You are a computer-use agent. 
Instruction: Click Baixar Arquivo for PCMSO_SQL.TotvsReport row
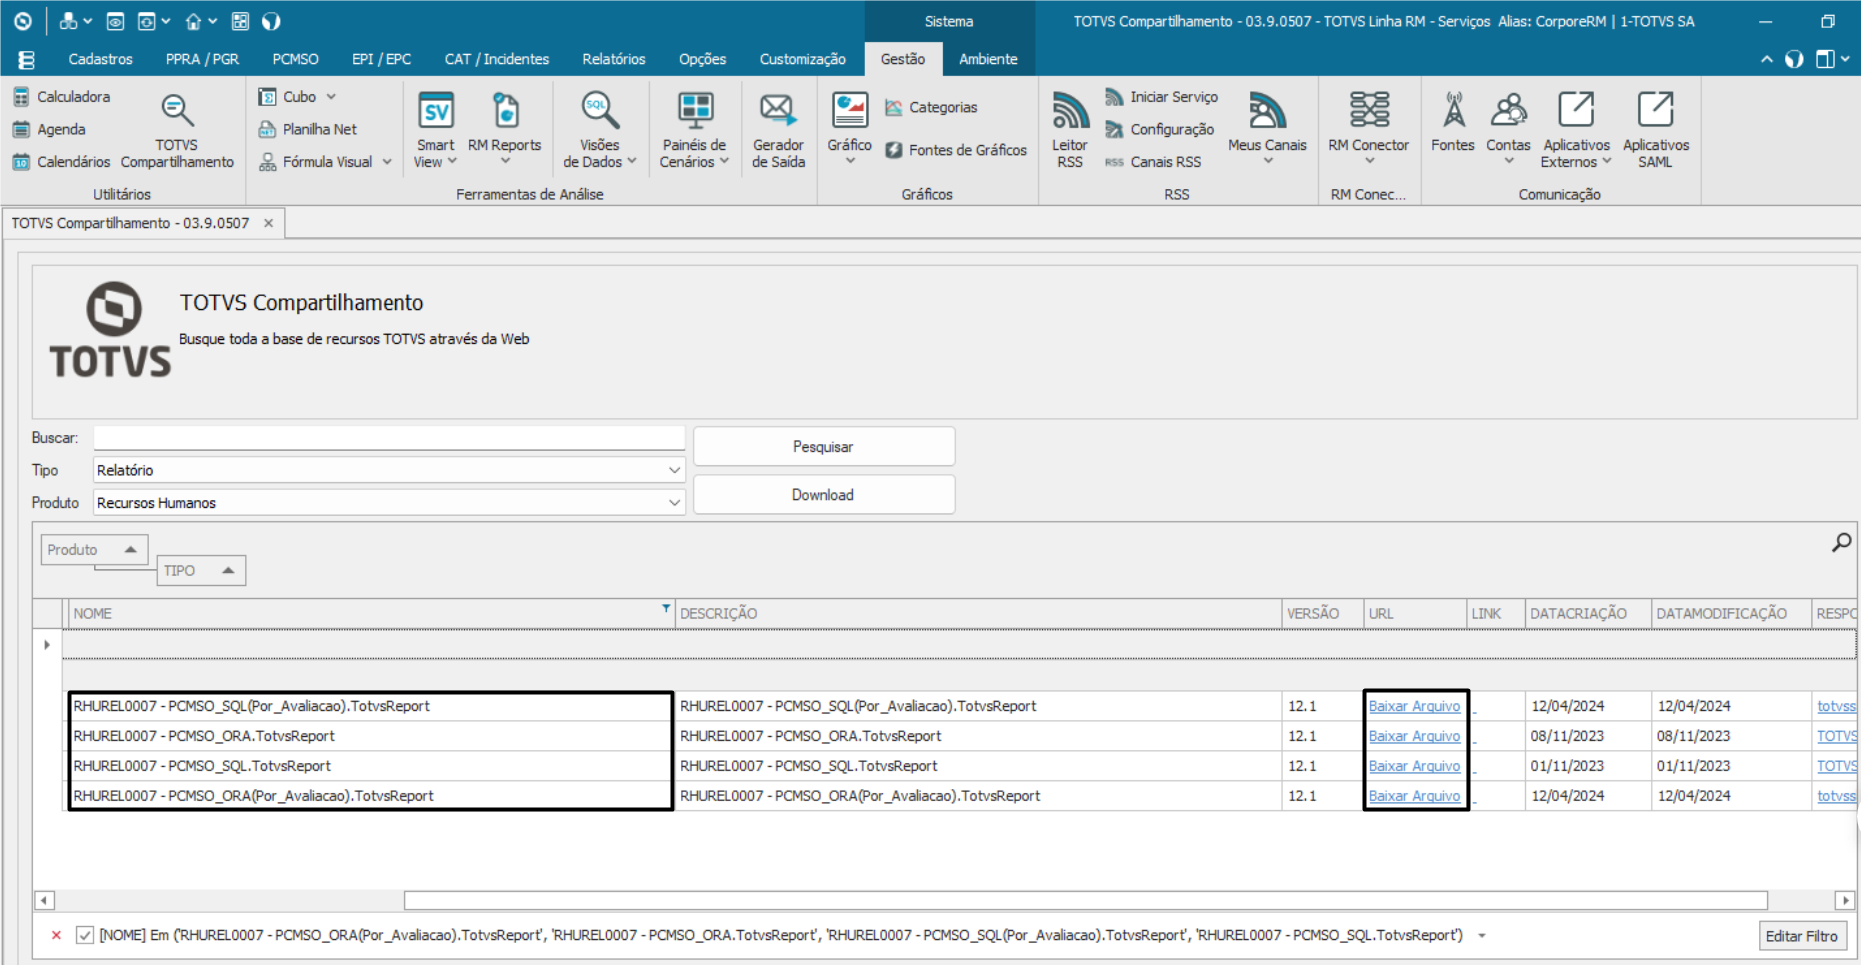click(x=1414, y=766)
